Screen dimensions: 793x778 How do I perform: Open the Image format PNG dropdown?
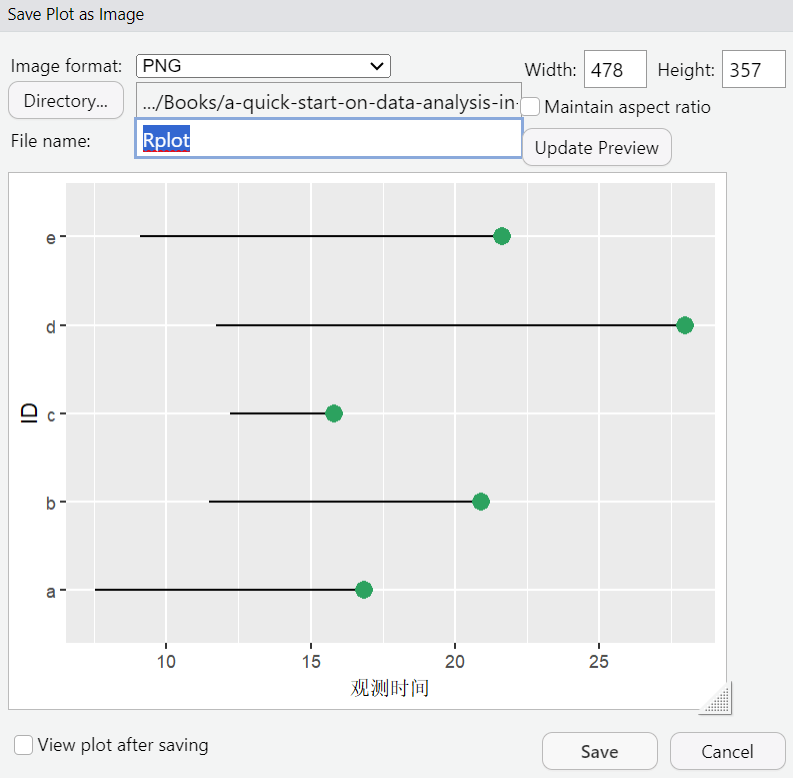point(263,66)
